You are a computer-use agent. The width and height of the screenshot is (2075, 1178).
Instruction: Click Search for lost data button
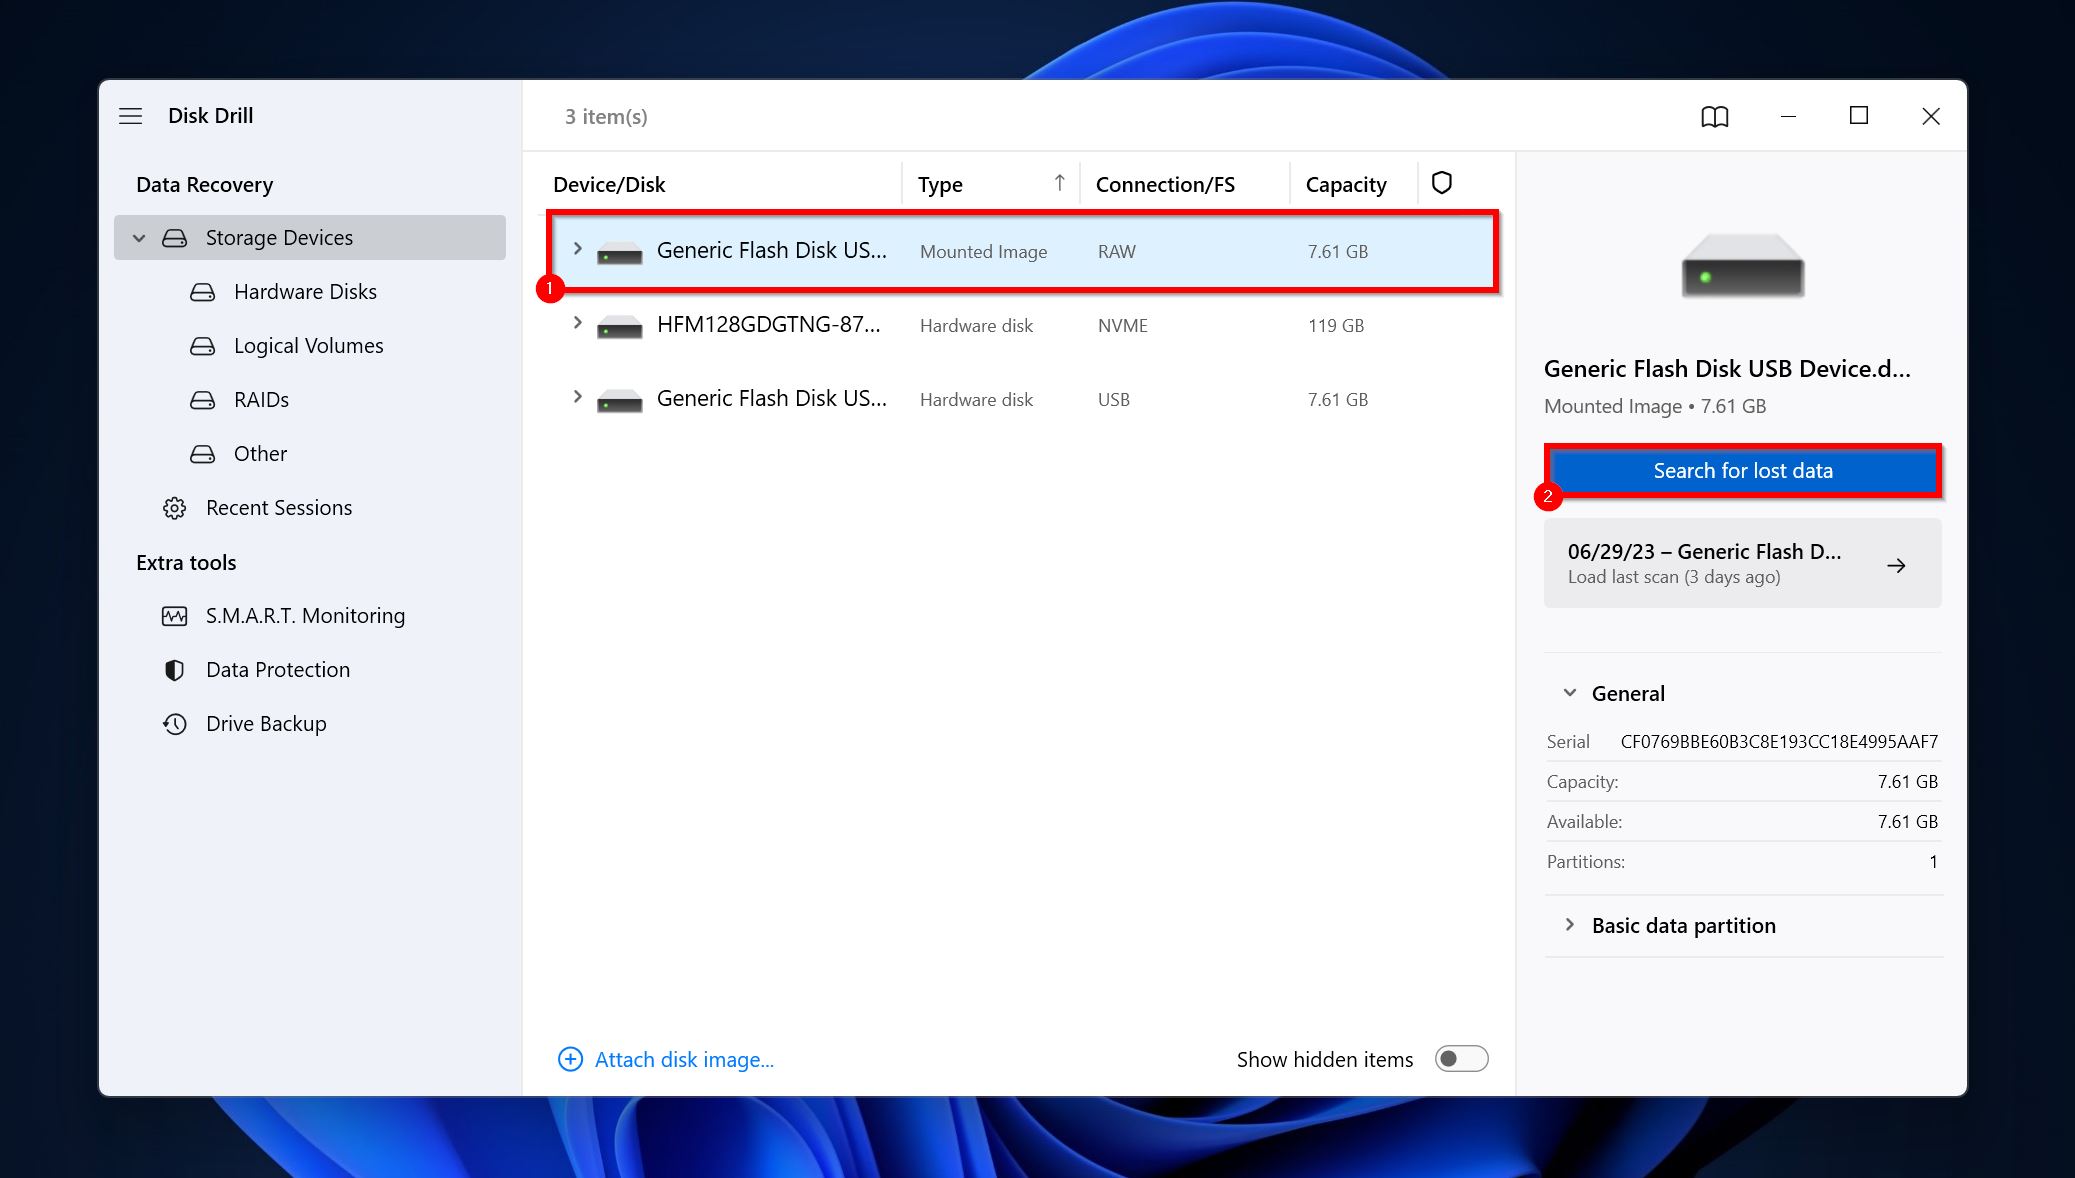1742,470
